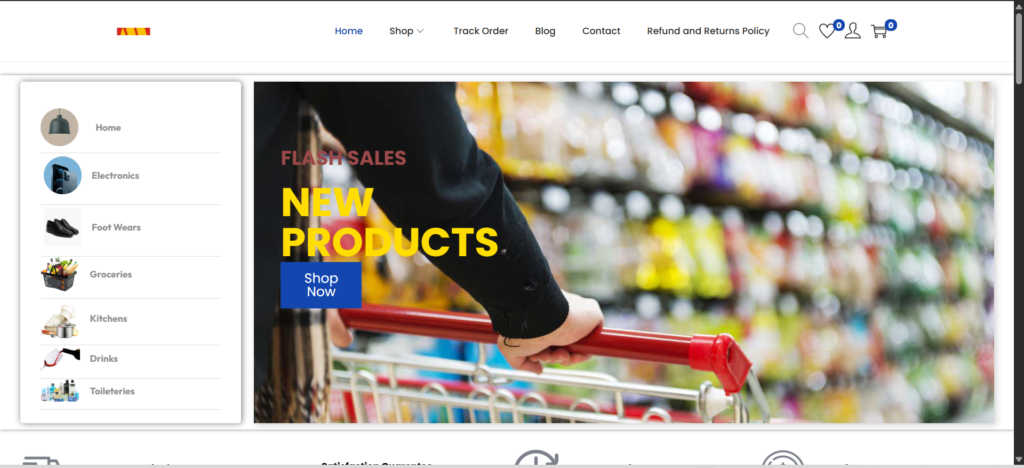Expand the Shop dropdown chevron
This screenshot has width=1024, height=468.
421,31
